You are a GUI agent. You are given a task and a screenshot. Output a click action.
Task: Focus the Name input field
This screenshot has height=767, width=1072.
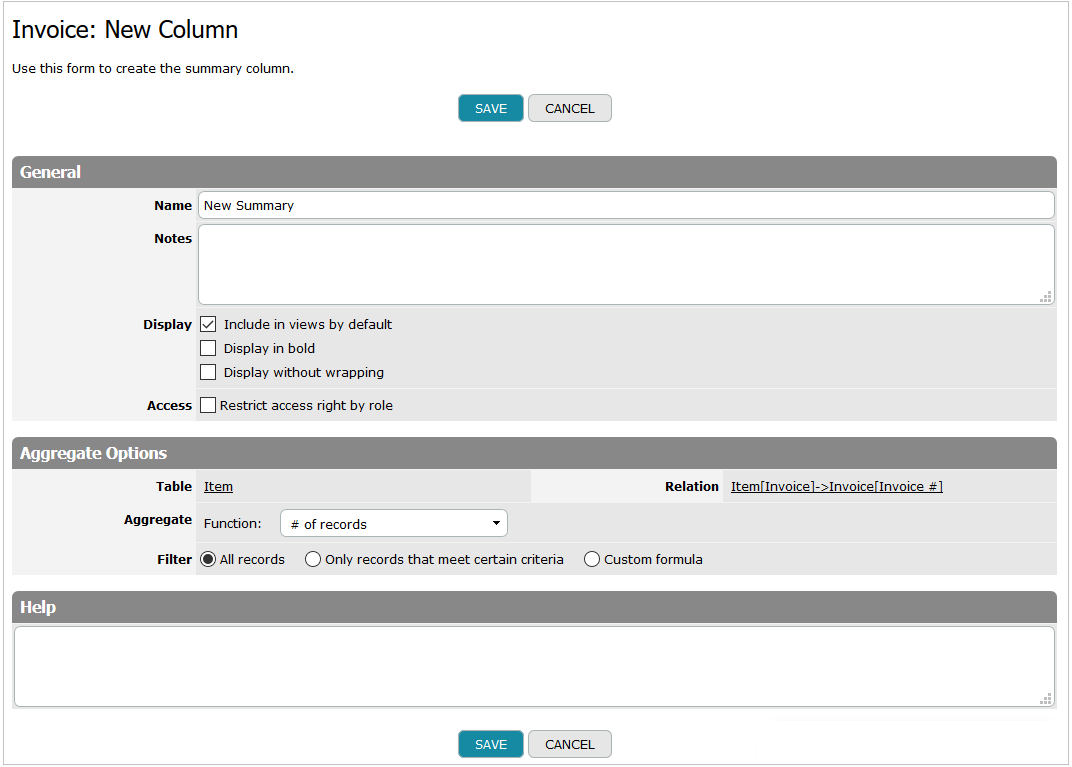point(626,205)
